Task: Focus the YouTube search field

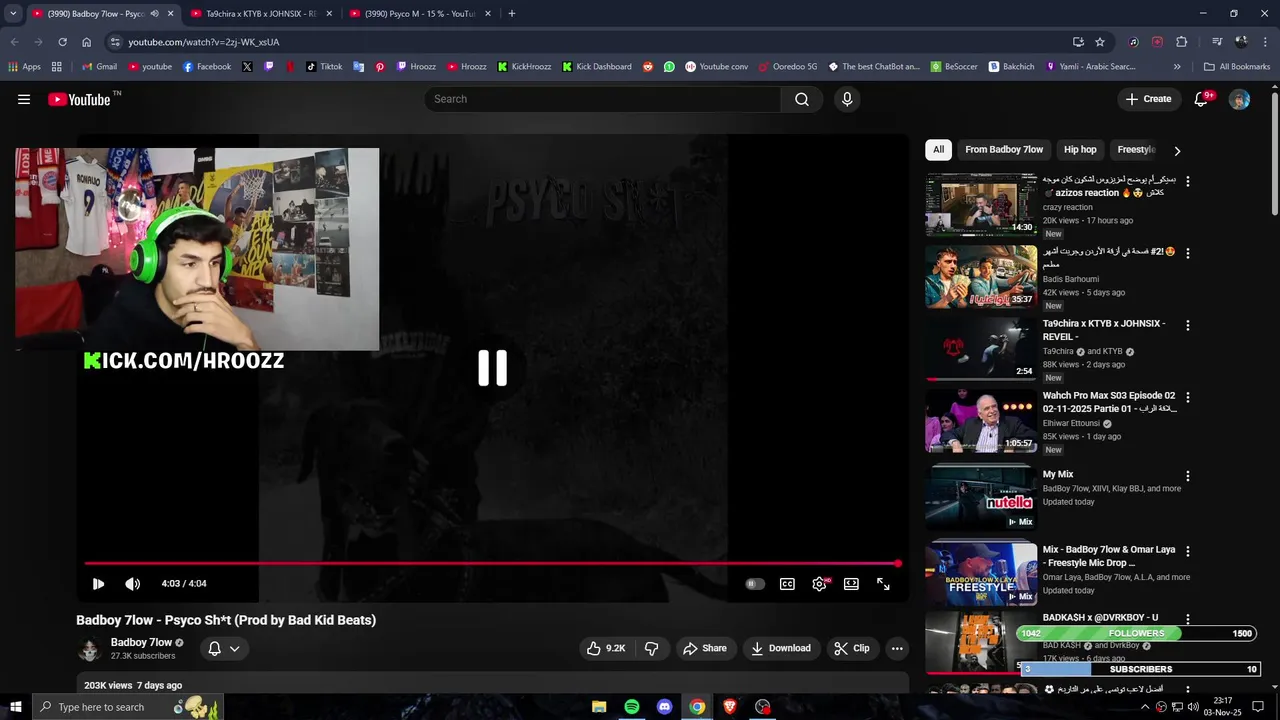Action: tap(603, 99)
